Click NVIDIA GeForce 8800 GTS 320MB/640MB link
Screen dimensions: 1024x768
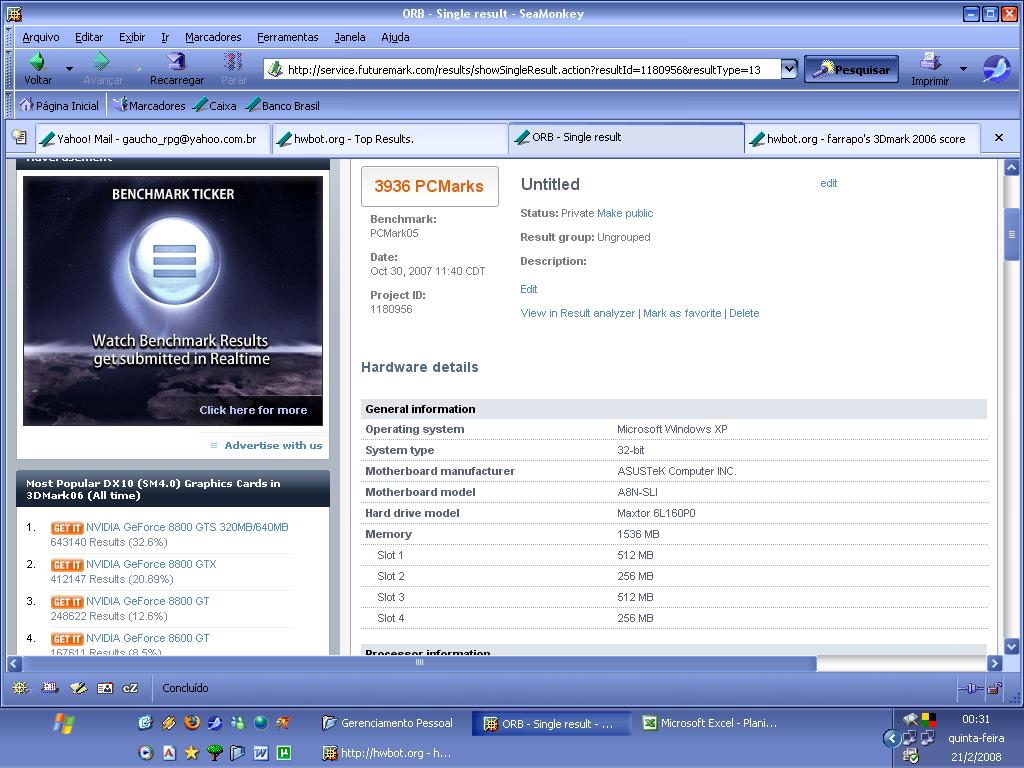[x=187, y=527]
